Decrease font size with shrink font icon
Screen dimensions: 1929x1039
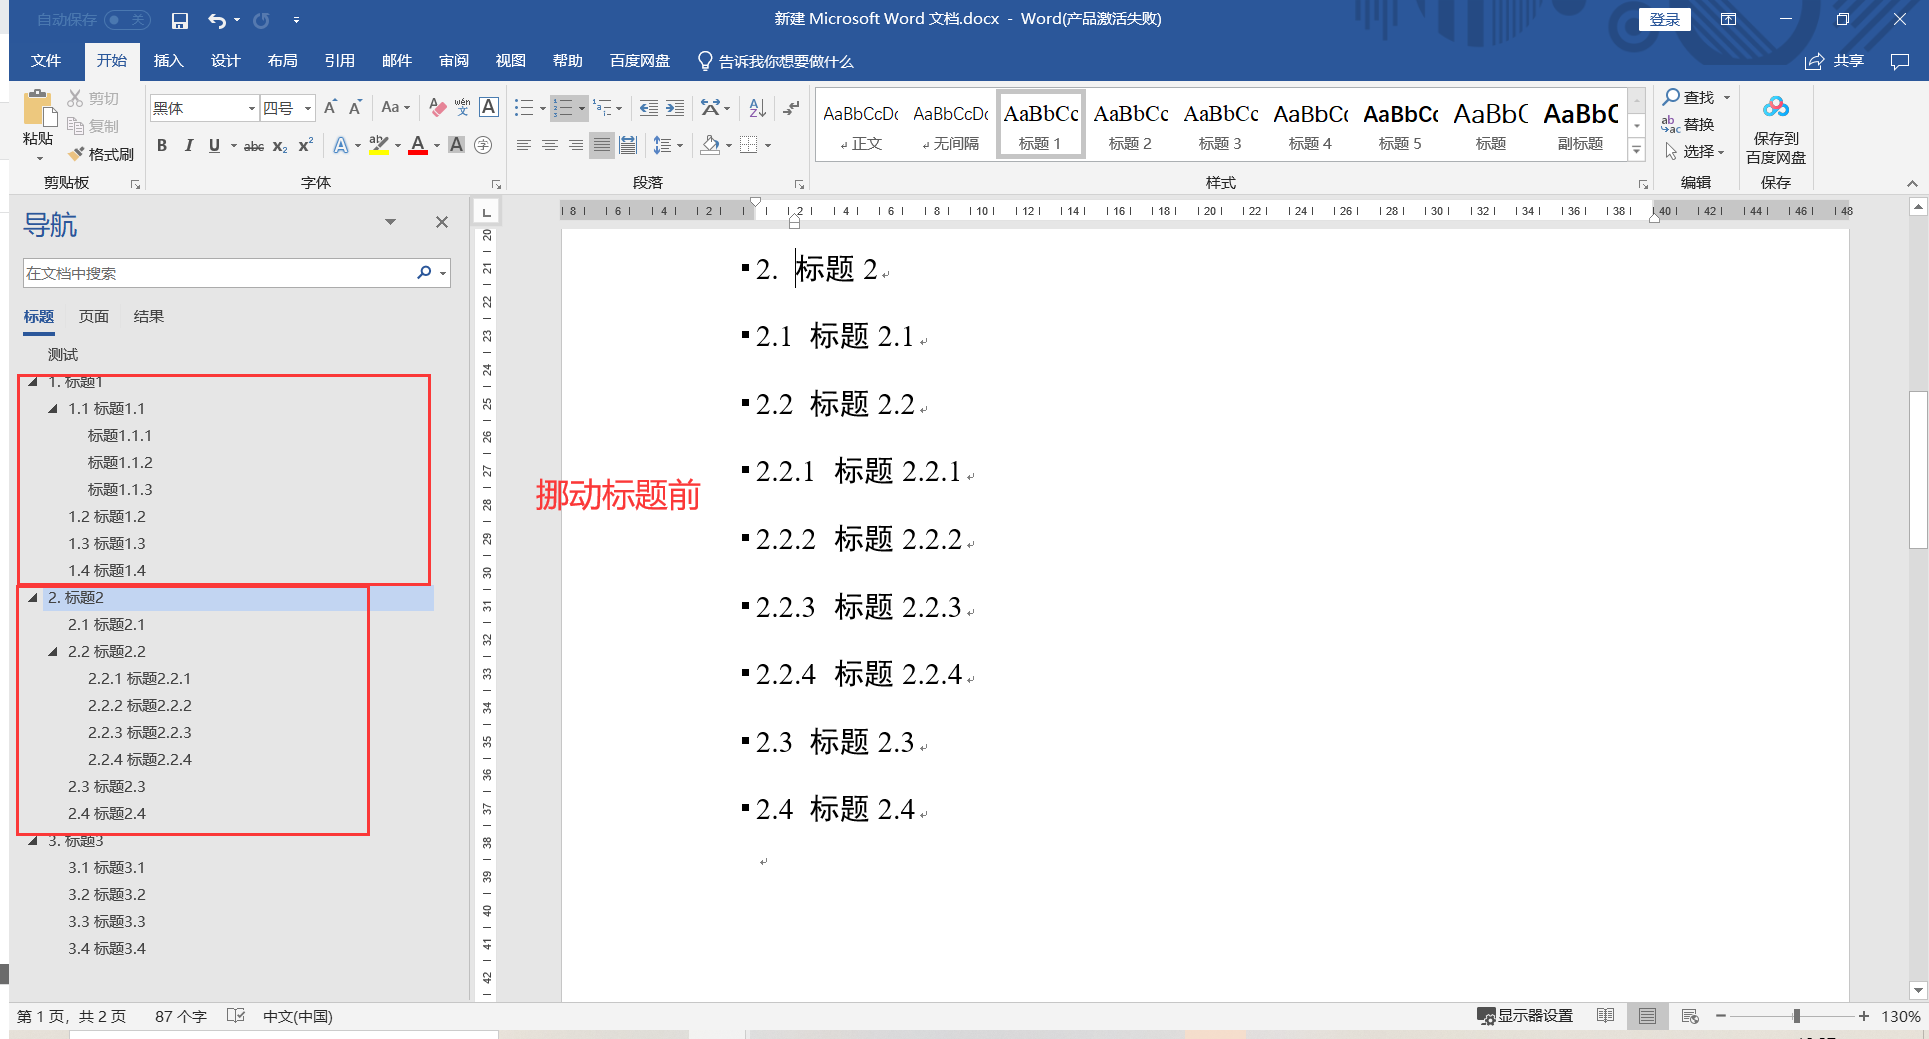(x=355, y=107)
